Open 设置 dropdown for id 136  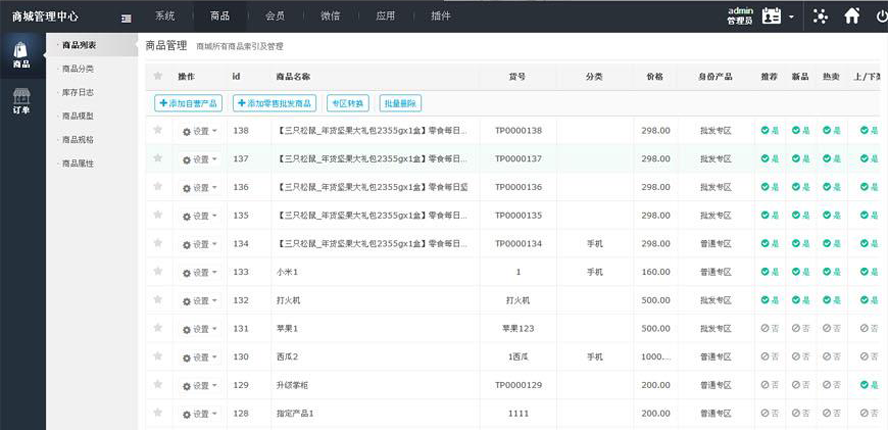tap(200, 188)
